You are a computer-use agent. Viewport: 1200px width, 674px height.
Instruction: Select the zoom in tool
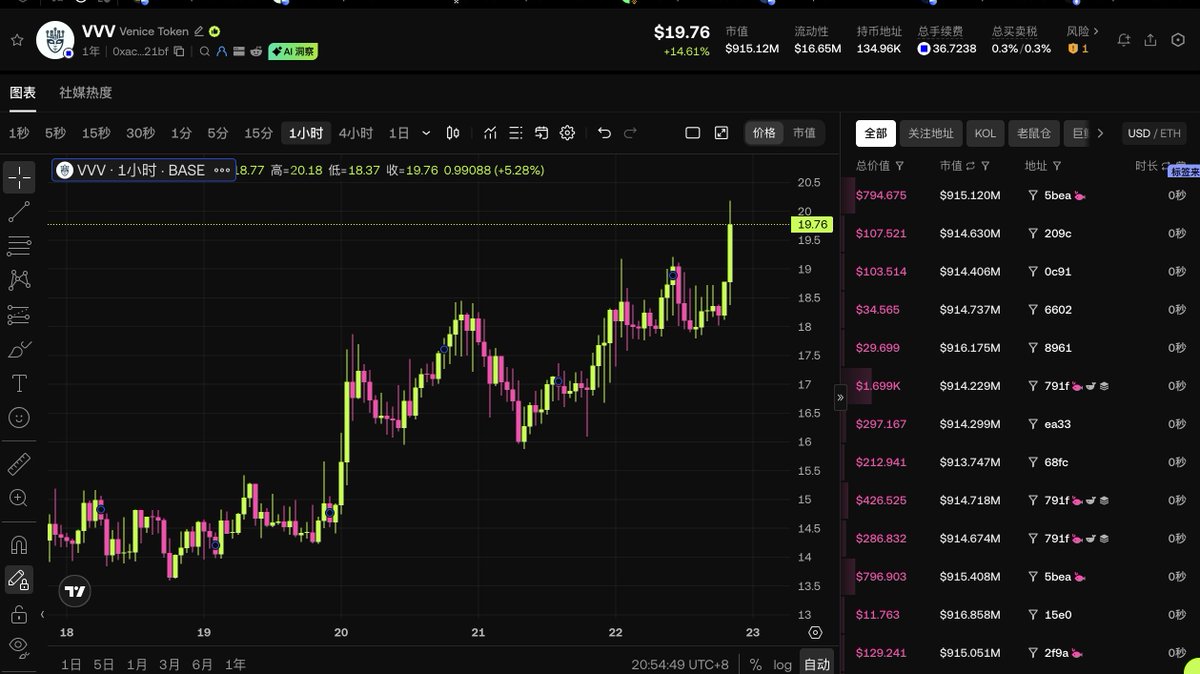[x=19, y=498]
